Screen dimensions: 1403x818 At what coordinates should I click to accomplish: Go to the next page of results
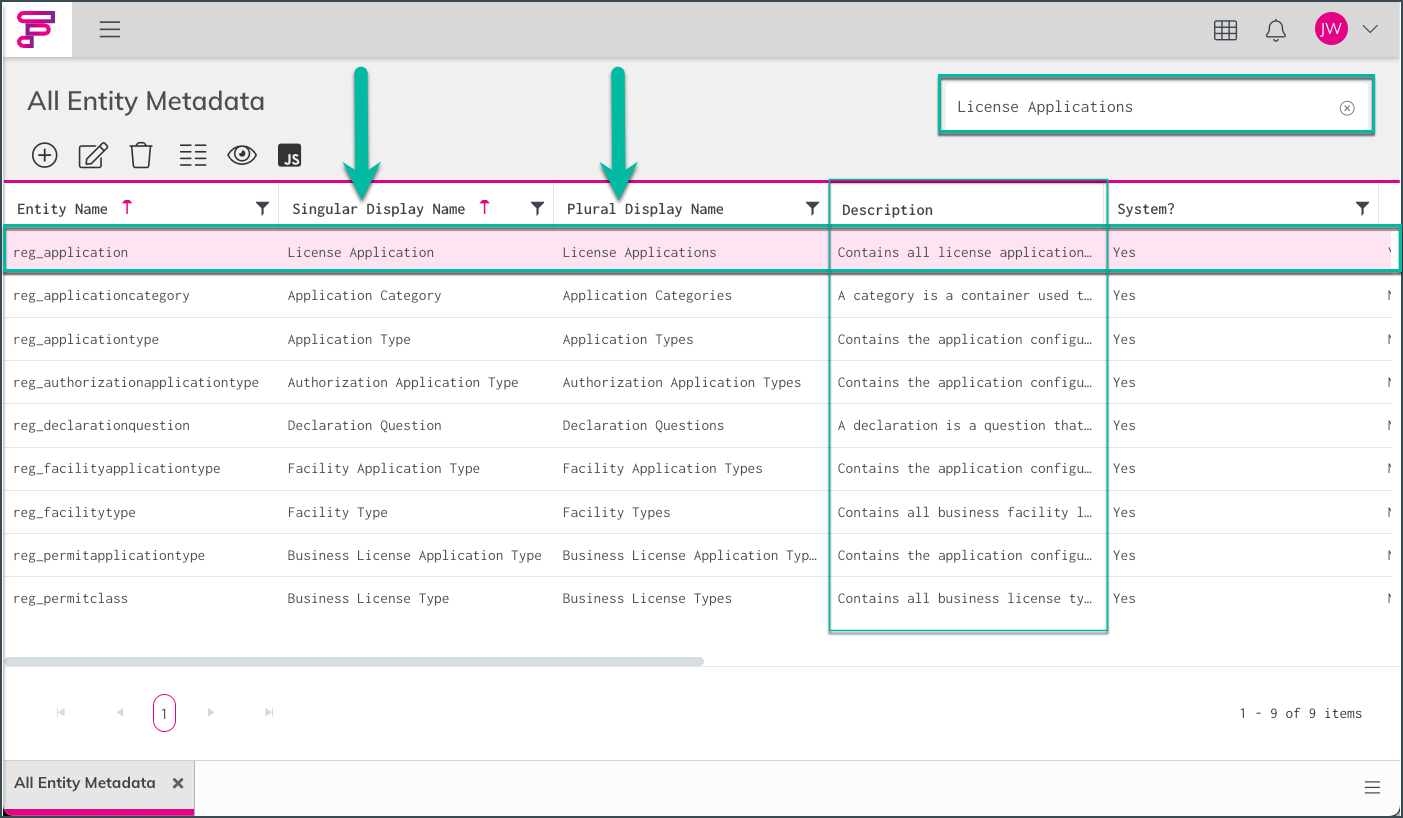coord(211,712)
